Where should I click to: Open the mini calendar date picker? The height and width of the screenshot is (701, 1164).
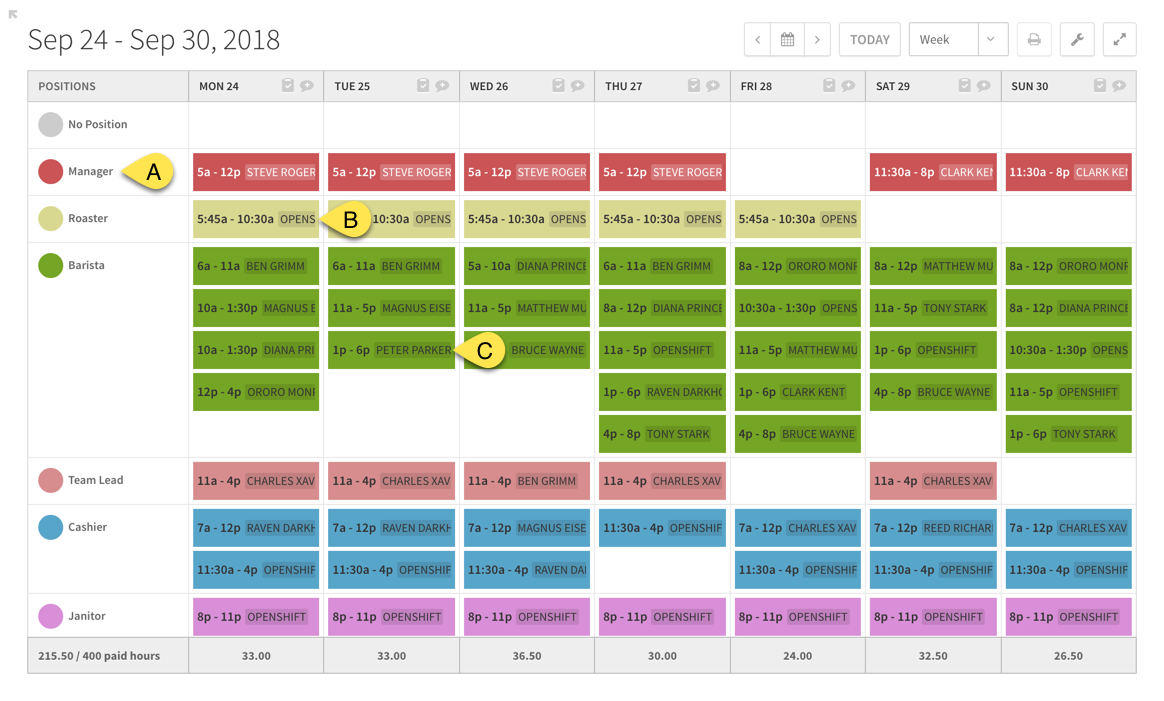tap(788, 39)
